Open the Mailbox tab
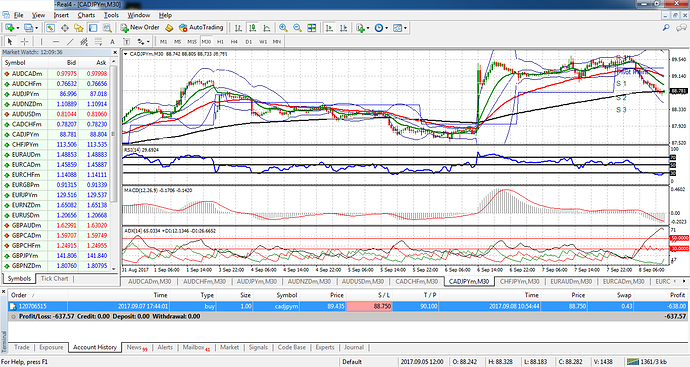 (x=196, y=347)
